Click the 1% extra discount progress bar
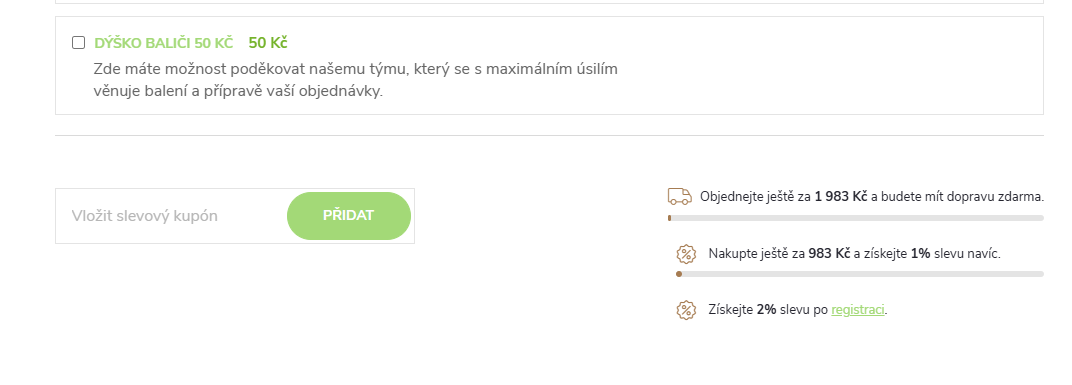This screenshot has height=385, width=1072. 860,274
